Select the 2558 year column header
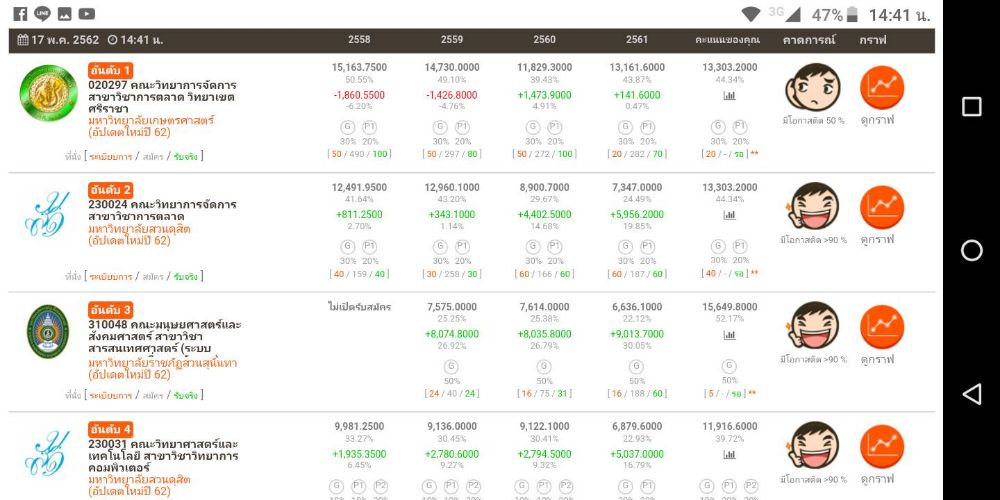This screenshot has width=1000, height=500. click(359, 40)
